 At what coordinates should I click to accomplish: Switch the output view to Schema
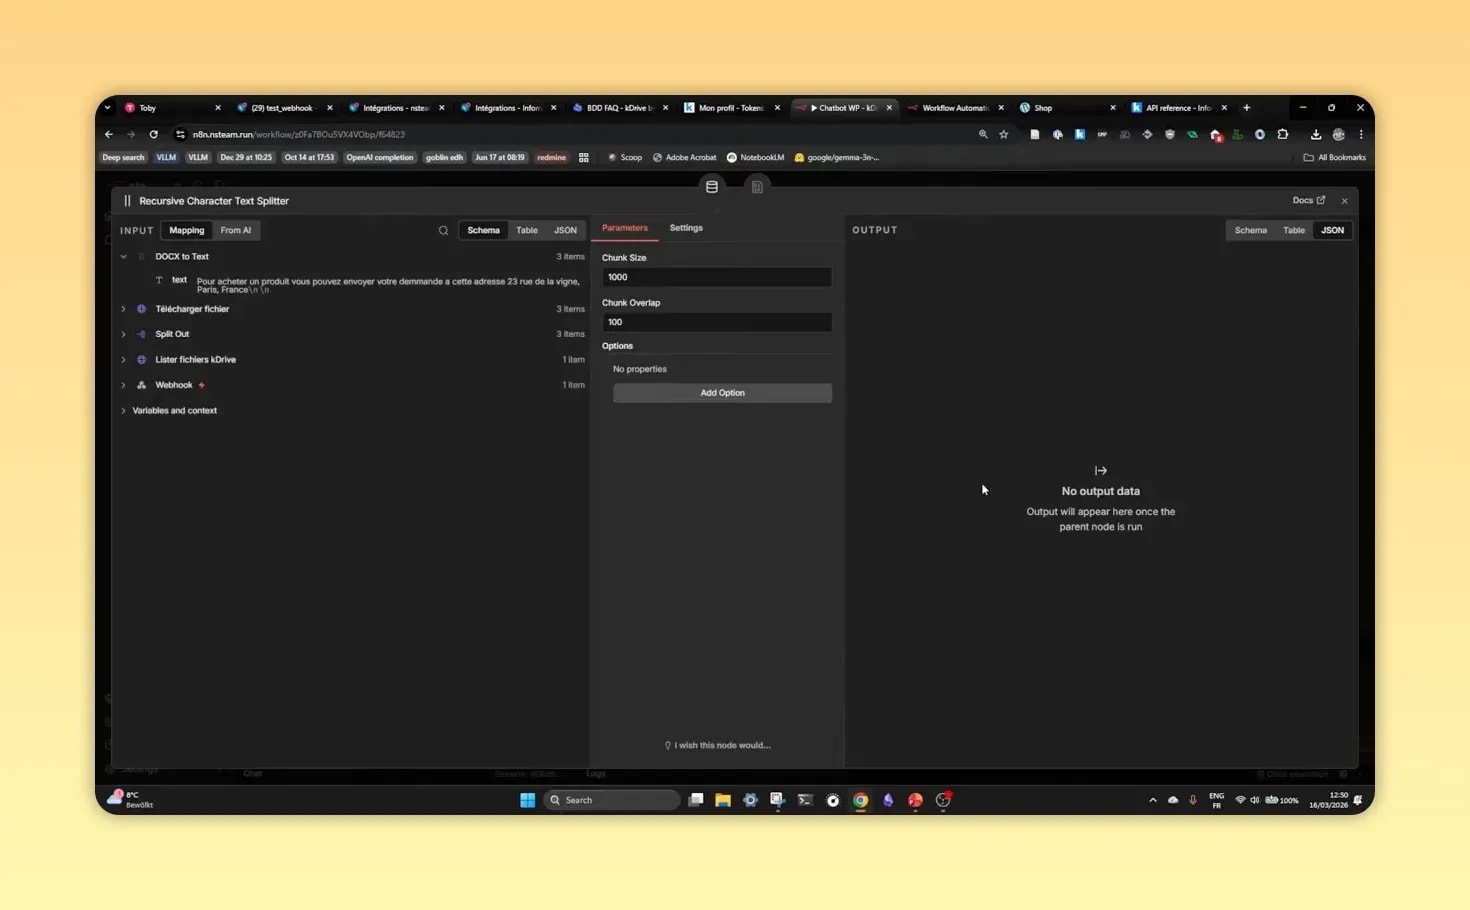[x=1250, y=230]
